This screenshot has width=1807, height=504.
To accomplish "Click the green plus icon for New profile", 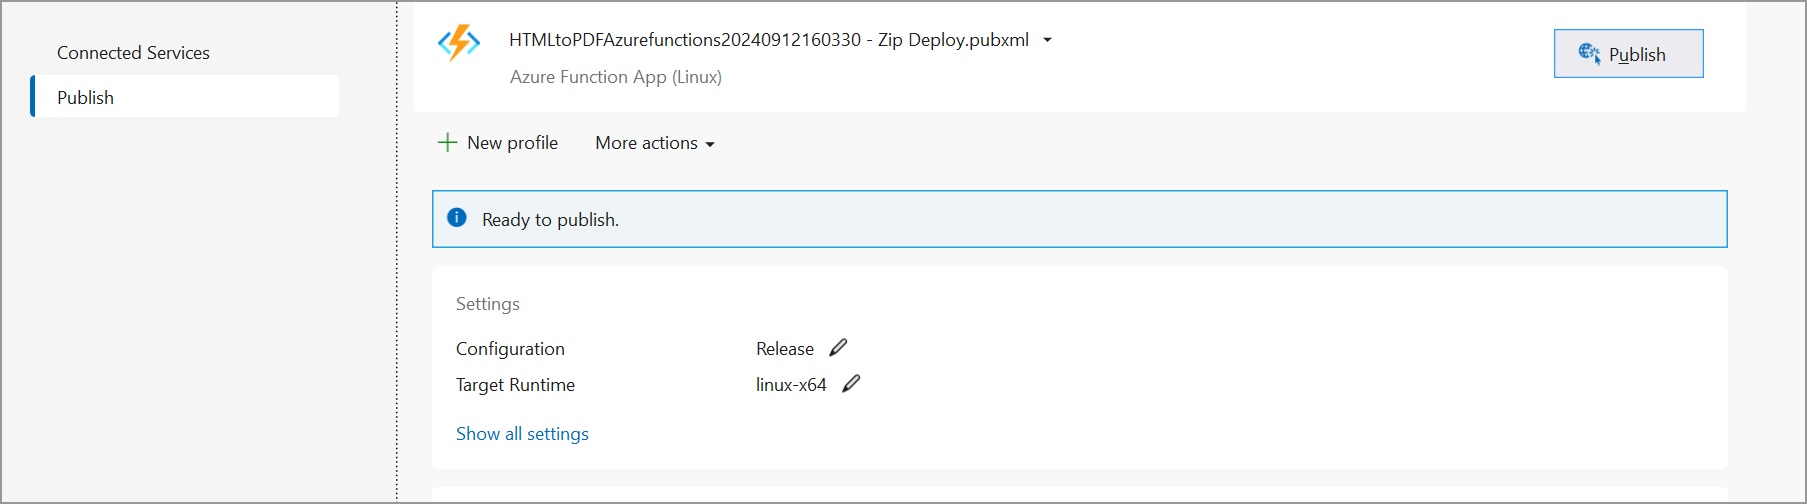I will (447, 143).
